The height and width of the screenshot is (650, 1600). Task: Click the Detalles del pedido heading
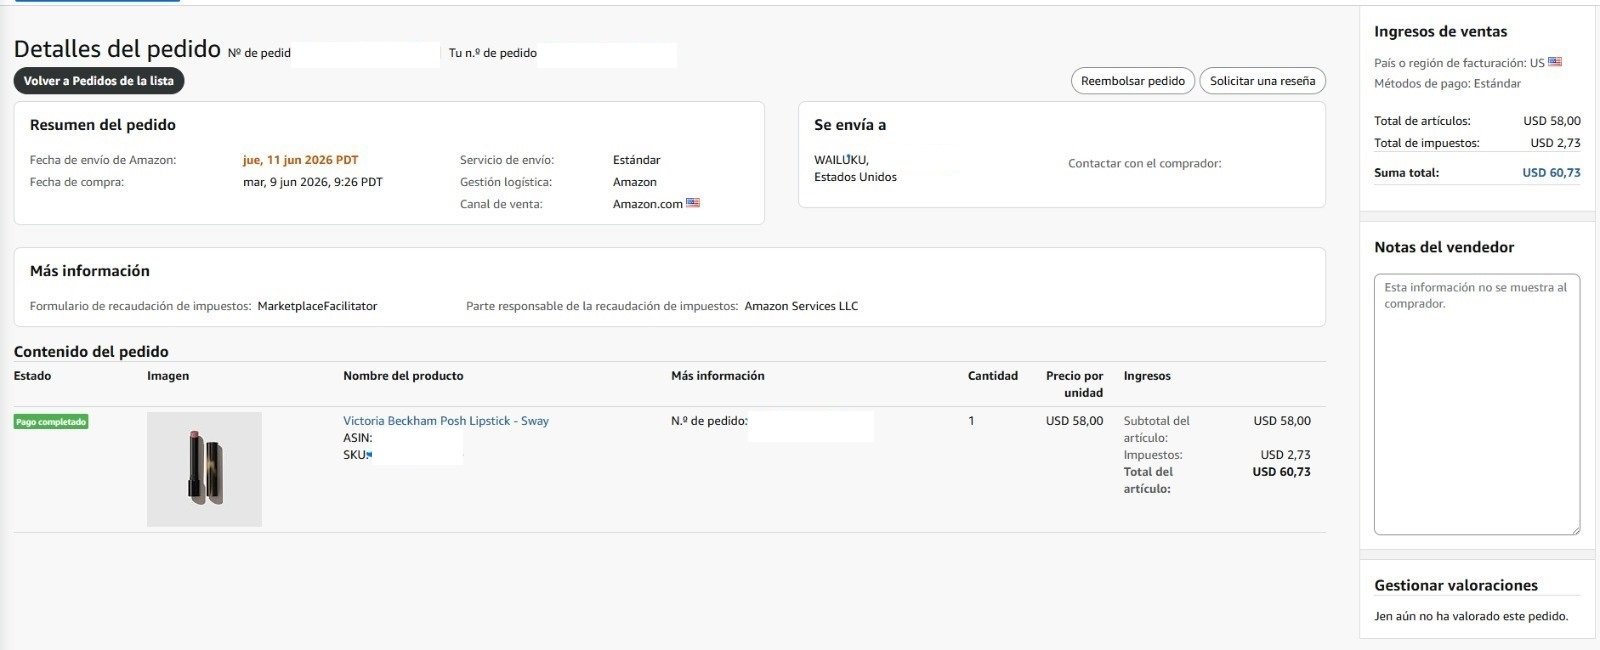pos(117,48)
